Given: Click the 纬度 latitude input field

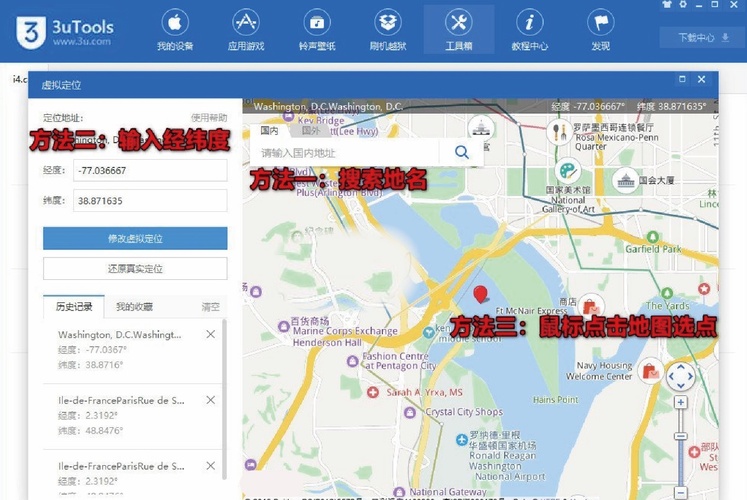Looking at the screenshot, I should coord(150,200).
